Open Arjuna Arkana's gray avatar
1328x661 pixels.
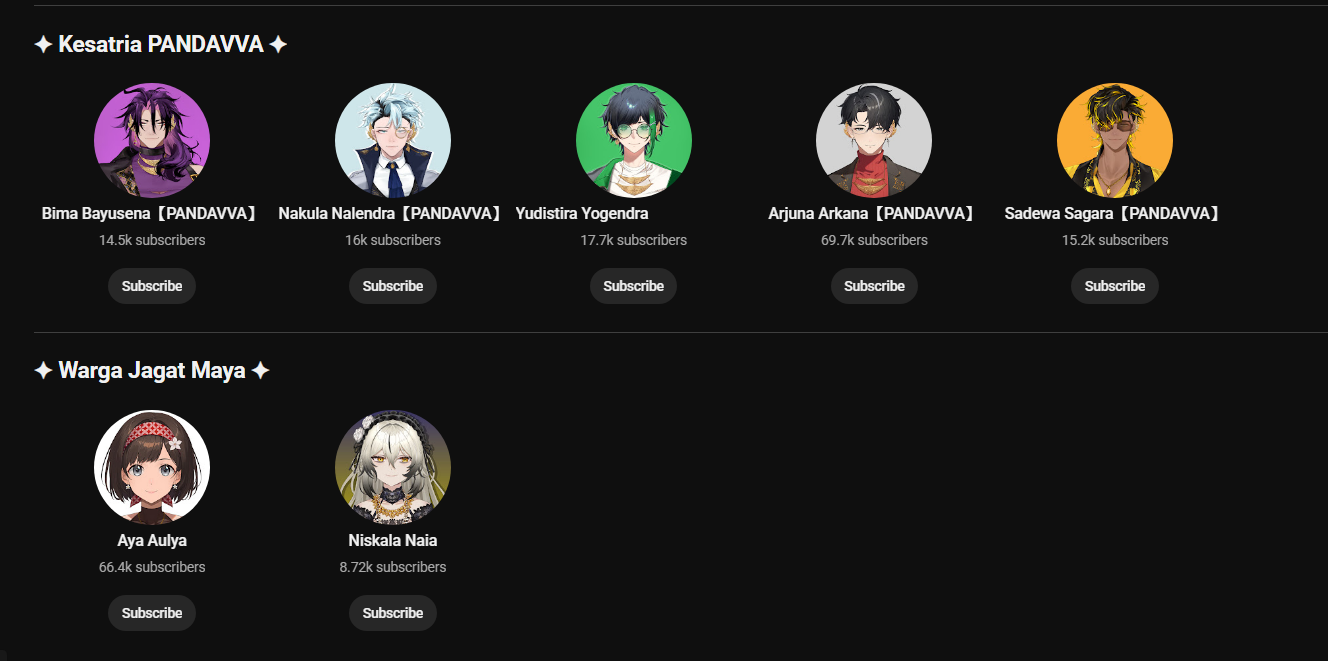[x=874, y=141]
